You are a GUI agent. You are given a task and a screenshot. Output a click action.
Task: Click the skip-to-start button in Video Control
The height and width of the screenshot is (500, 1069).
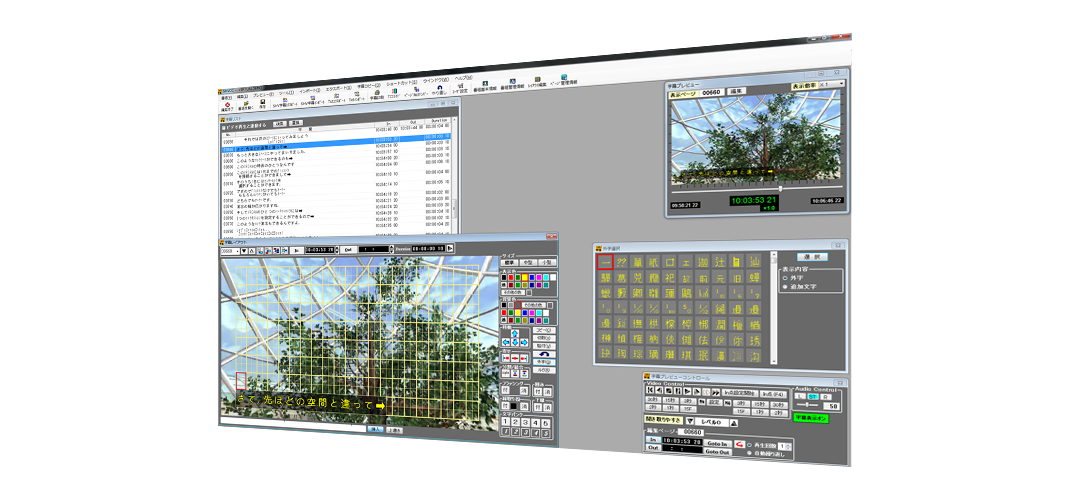click(x=650, y=390)
